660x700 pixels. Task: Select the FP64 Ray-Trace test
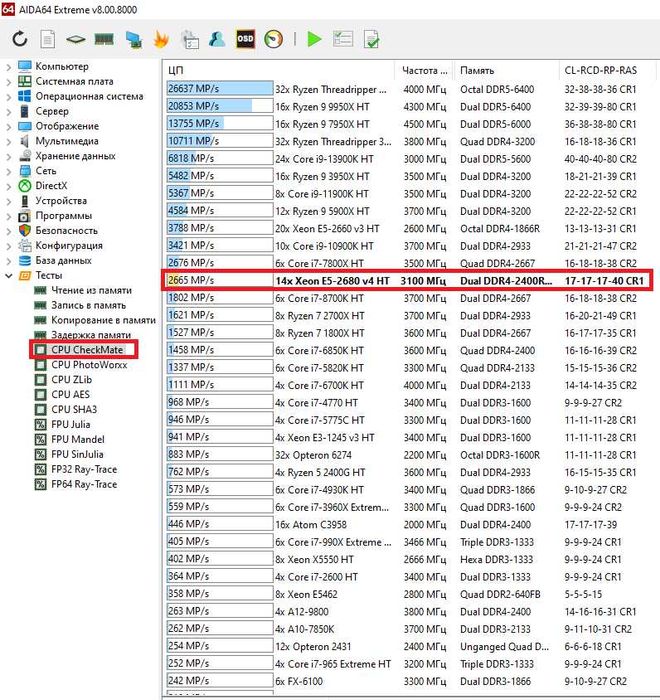(84, 484)
